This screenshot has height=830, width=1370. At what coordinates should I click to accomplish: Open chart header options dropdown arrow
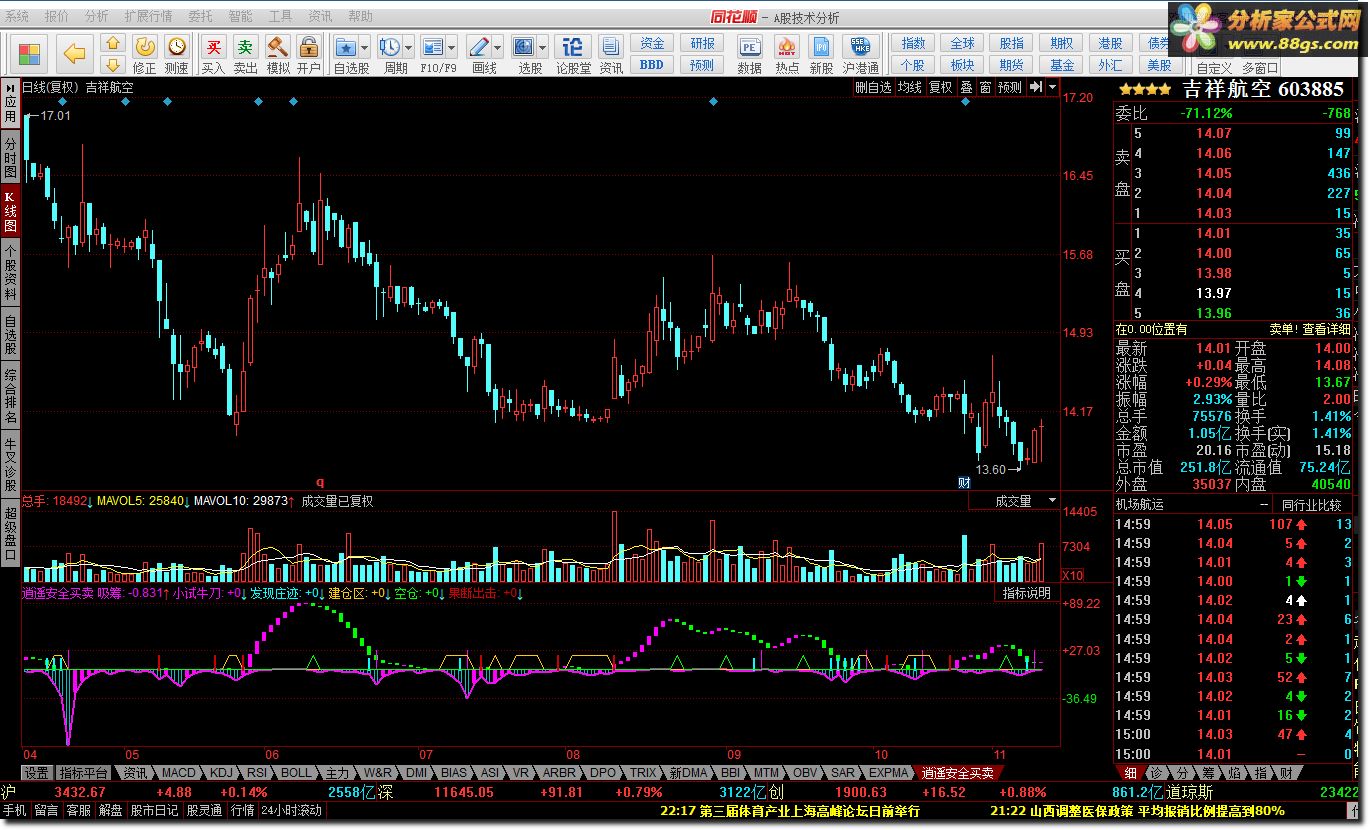(x=1052, y=87)
